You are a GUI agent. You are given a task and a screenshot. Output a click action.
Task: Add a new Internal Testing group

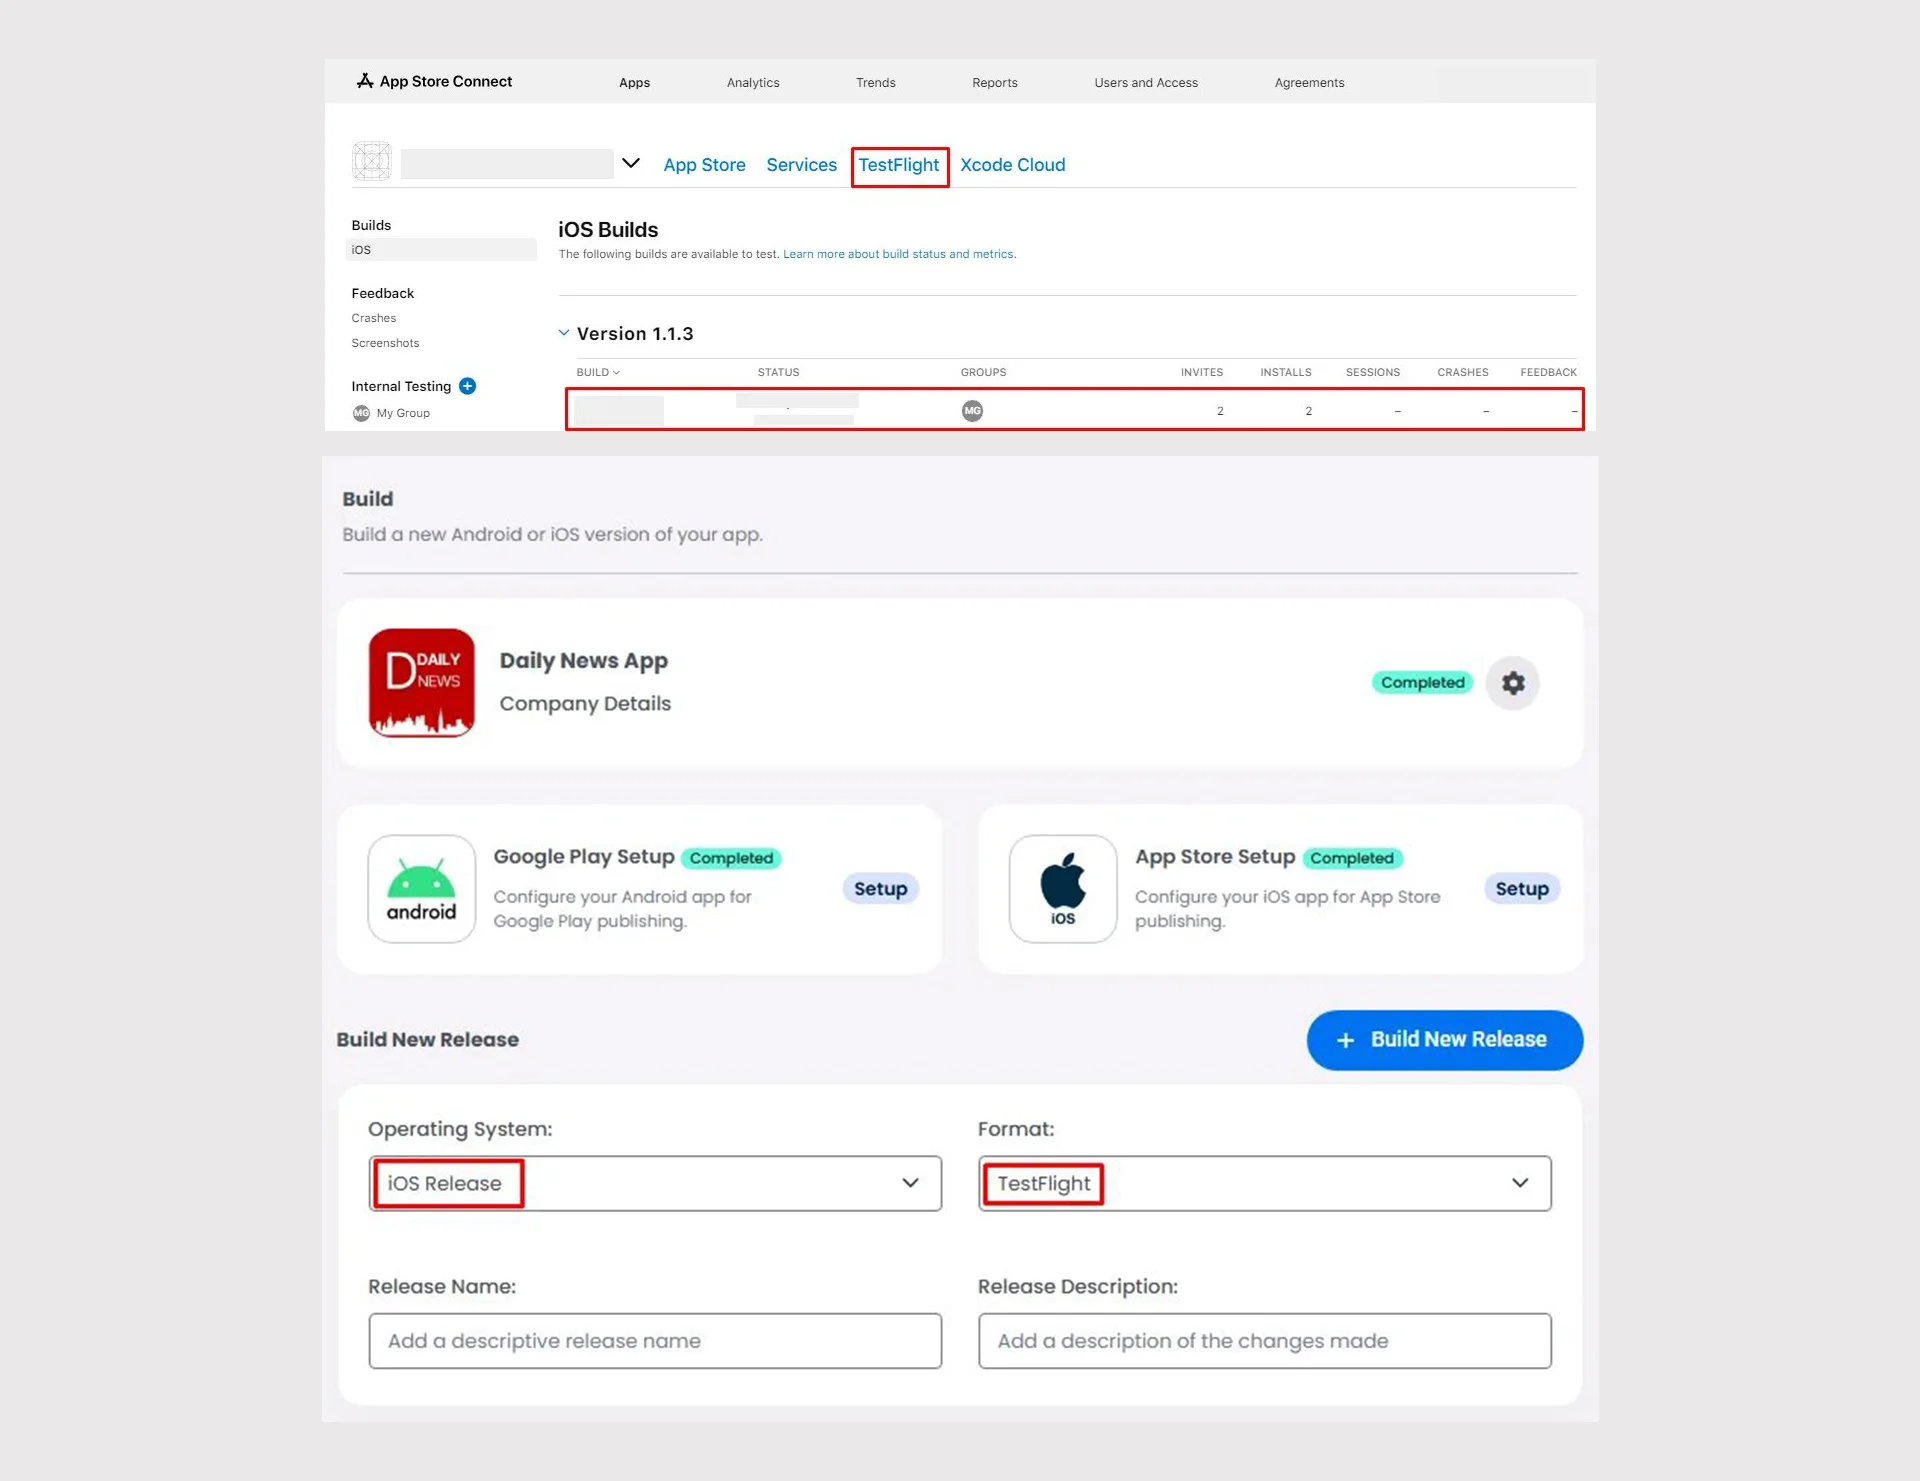[467, 386]
